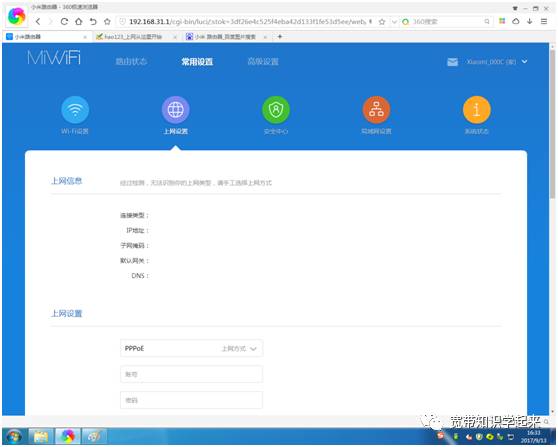Click the browser forward arrow
Screen dimensions: 558x447
[x=51, y=22]
